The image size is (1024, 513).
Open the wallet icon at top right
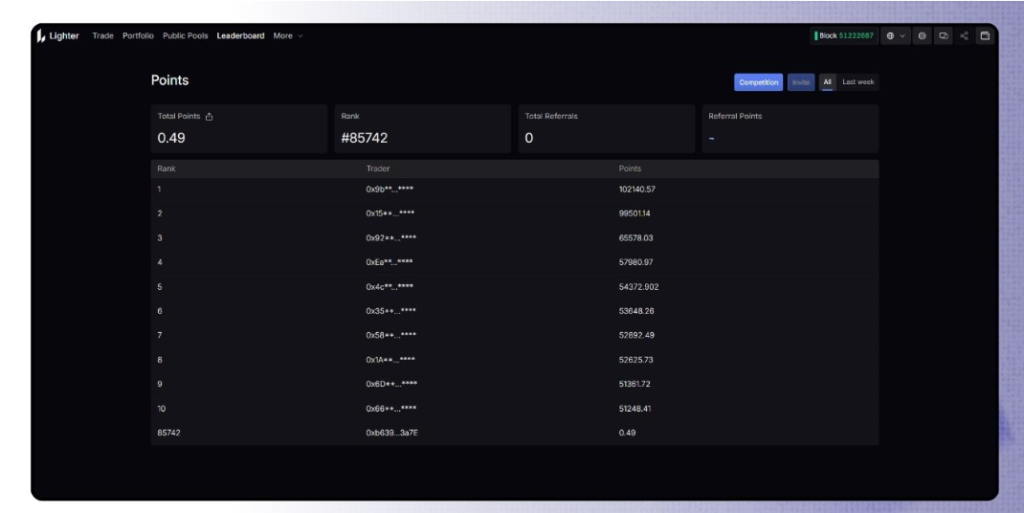click(984, 36)
